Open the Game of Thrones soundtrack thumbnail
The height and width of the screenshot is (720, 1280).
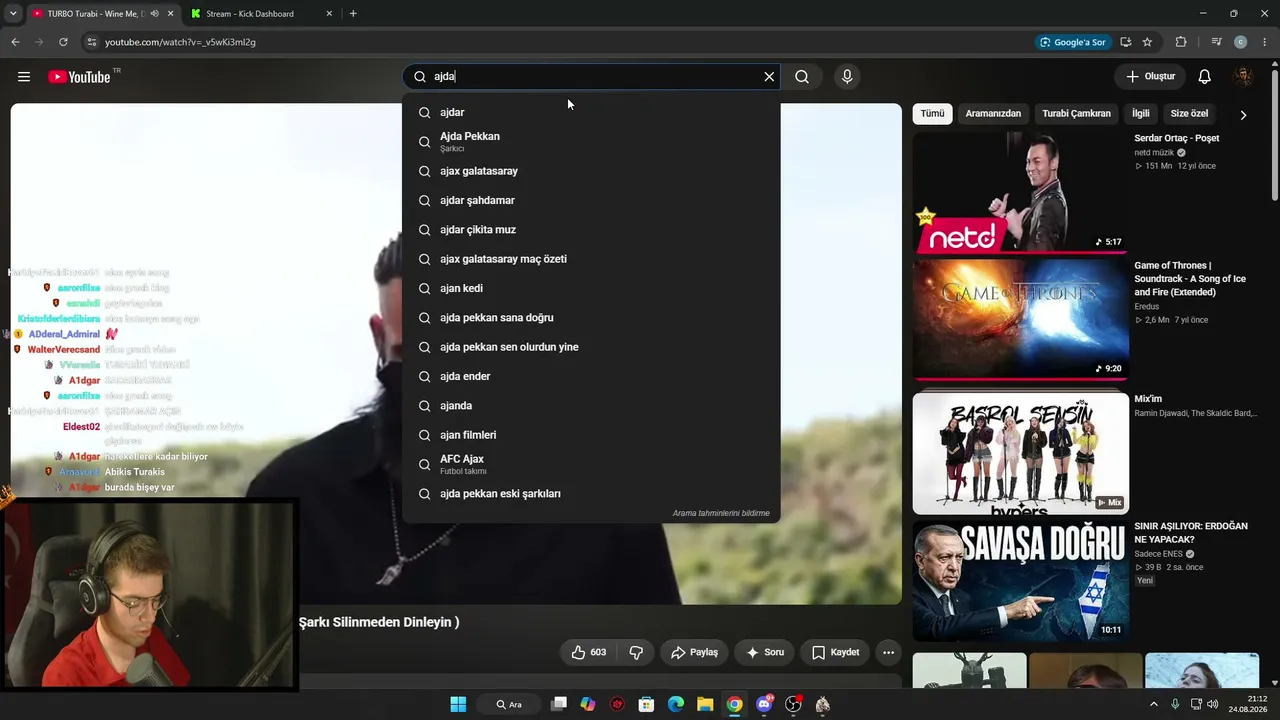[1020, 319]
